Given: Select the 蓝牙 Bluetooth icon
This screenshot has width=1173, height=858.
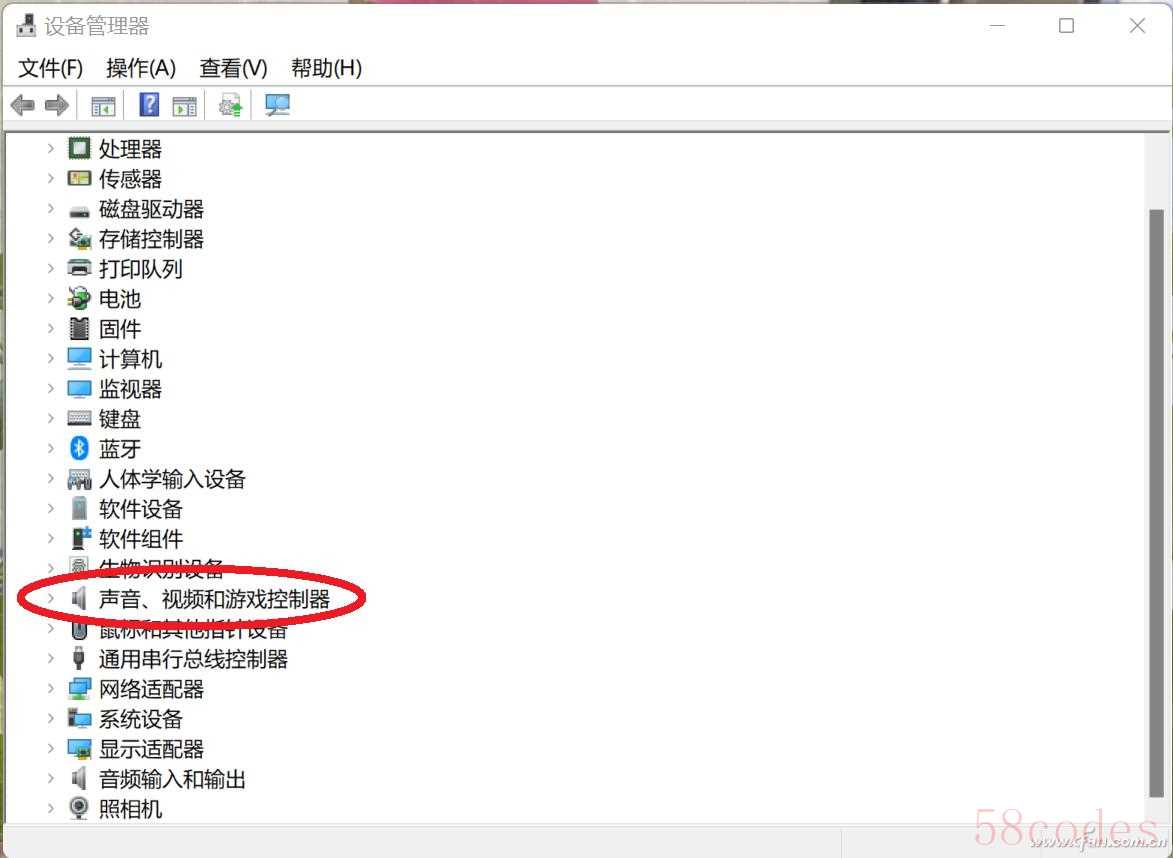Looking at the screenshot, I should [79, 448].
